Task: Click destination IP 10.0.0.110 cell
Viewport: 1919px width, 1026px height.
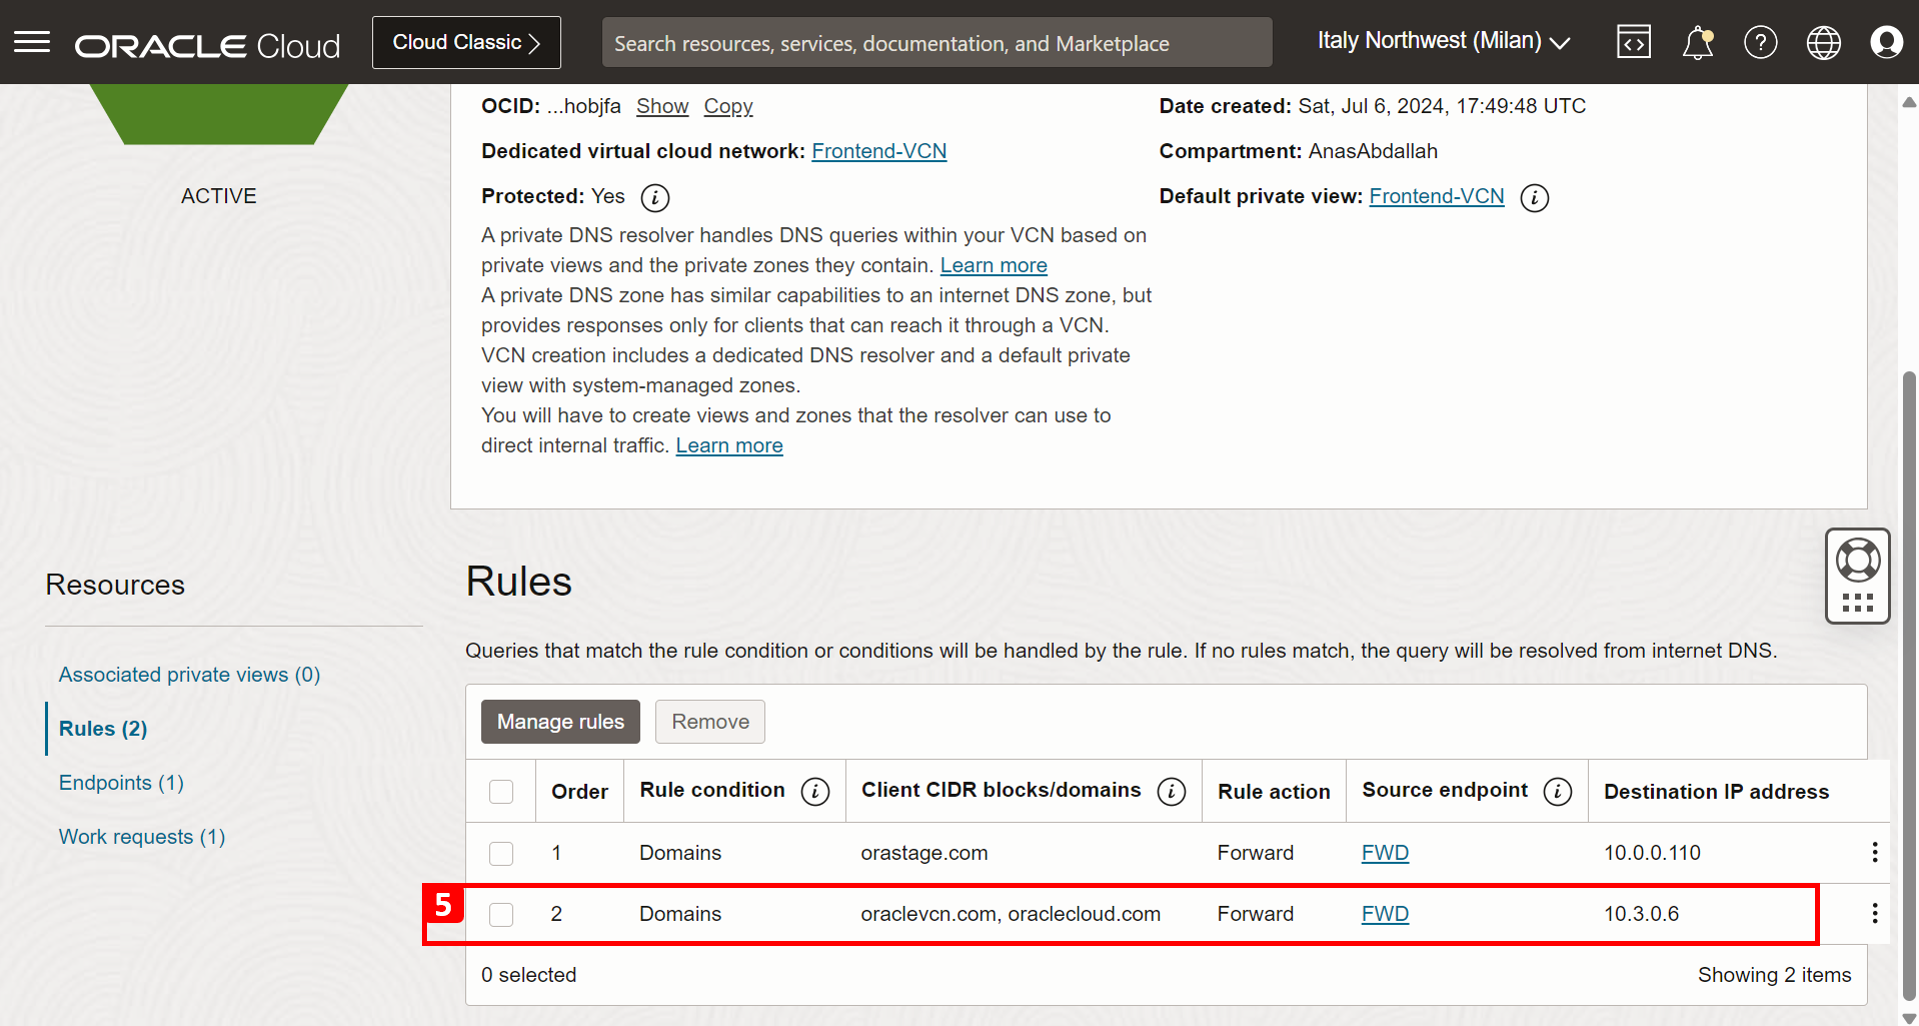Action: (1652, 853)
